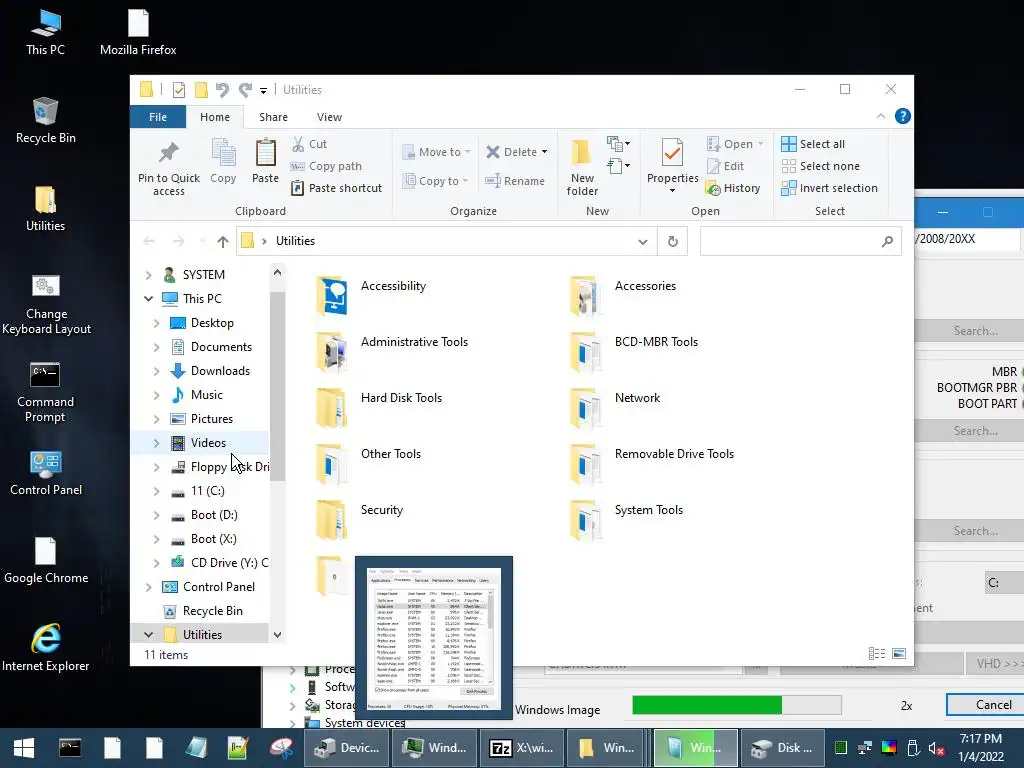
Task: Expand the 11 (C:) drive node
Action: pos(156,491)
